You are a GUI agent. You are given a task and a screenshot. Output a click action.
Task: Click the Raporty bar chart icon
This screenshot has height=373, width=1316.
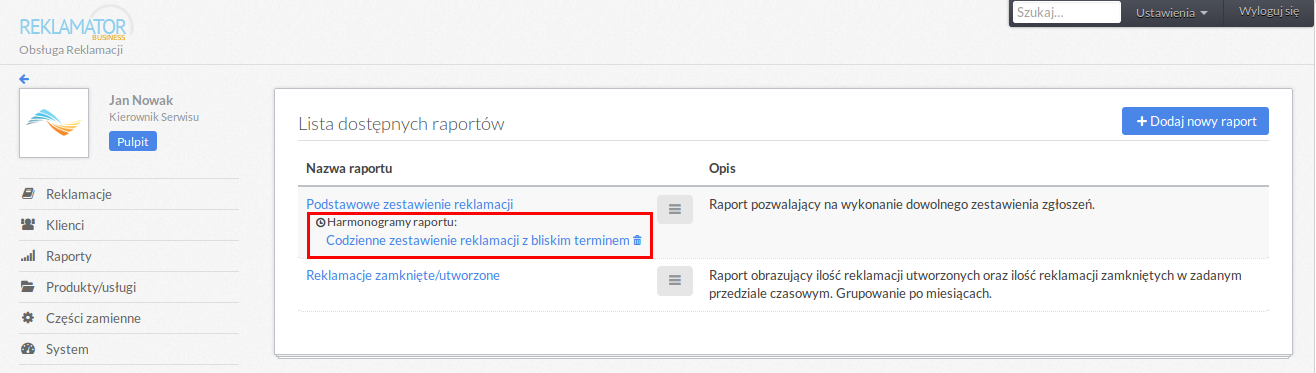tap(28, 256)
